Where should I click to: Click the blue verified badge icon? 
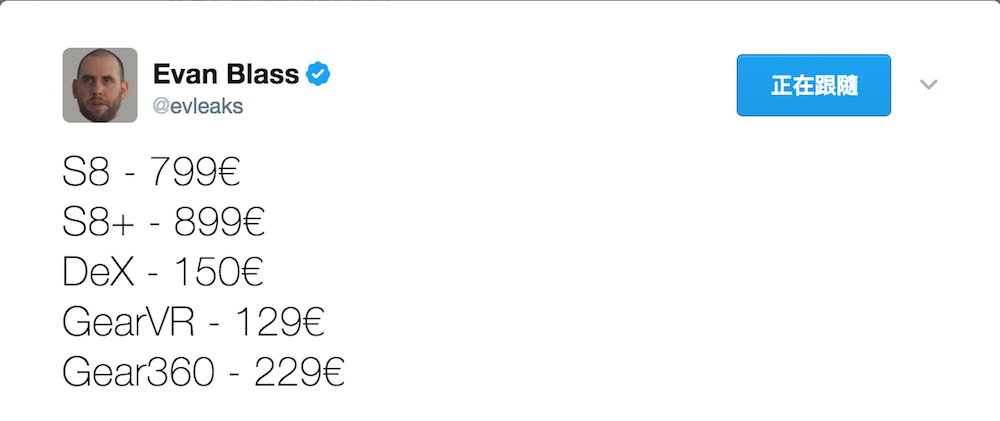[319, 74]
